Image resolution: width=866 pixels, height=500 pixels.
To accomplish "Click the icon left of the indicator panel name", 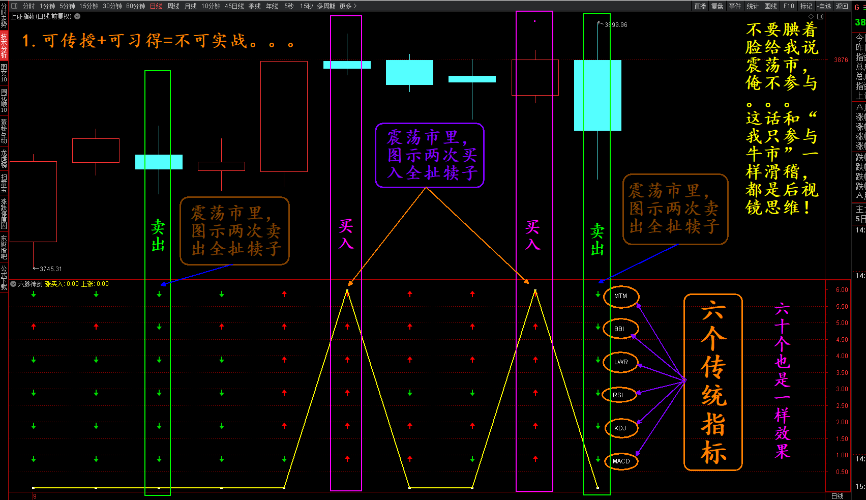I will point(12,284).
